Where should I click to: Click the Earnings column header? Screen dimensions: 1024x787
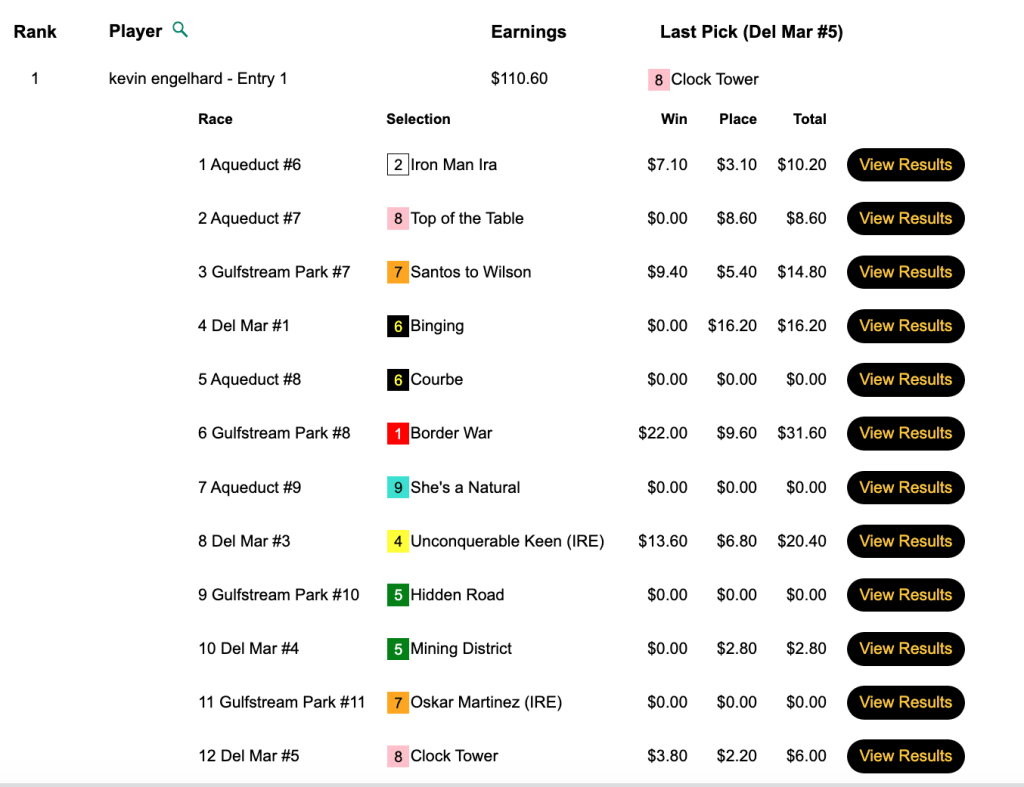[528, 32]
